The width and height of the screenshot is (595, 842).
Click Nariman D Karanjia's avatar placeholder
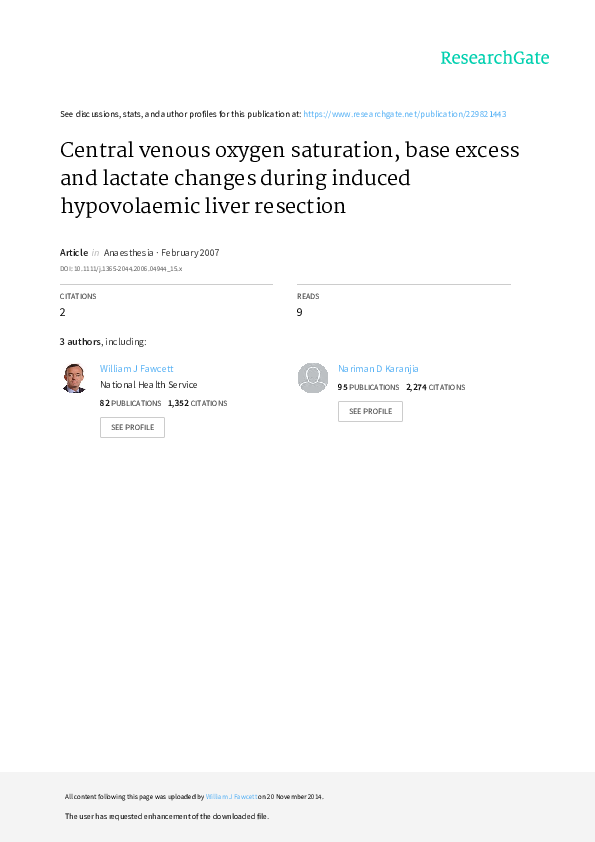313,378
